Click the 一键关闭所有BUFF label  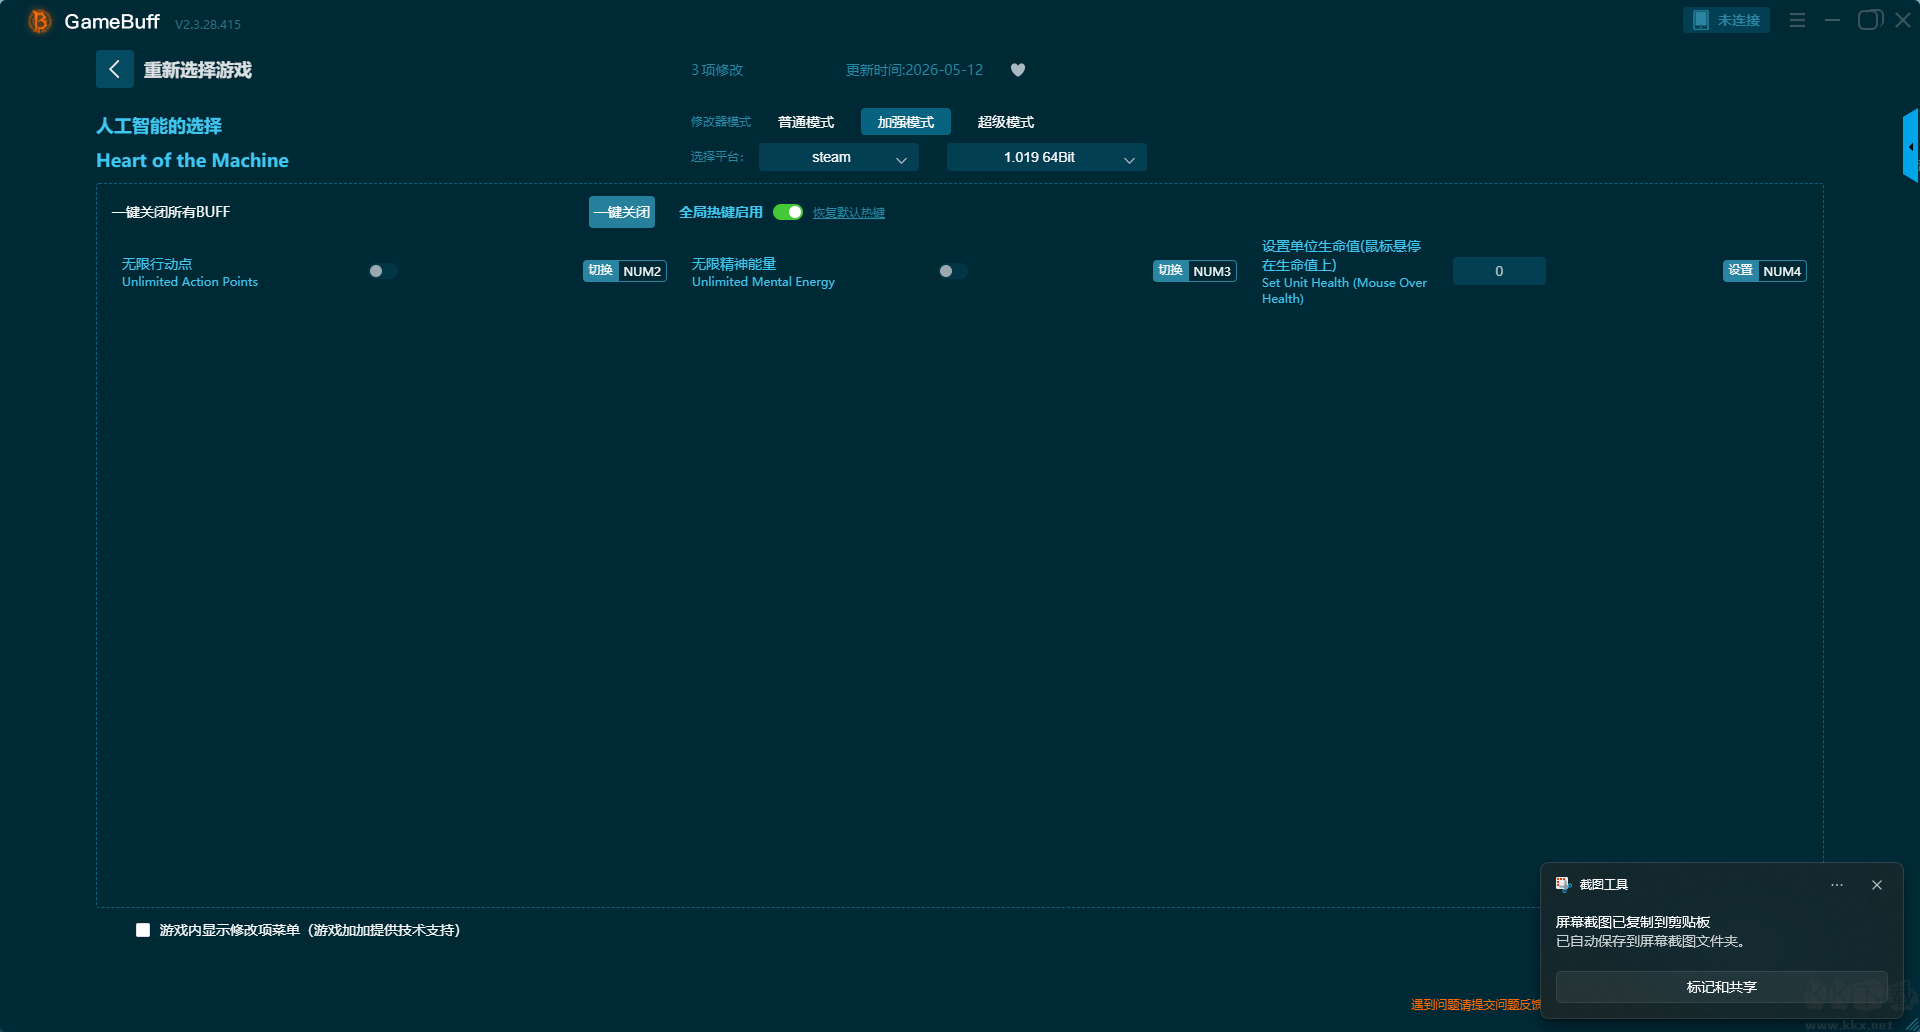pos(171,212)
